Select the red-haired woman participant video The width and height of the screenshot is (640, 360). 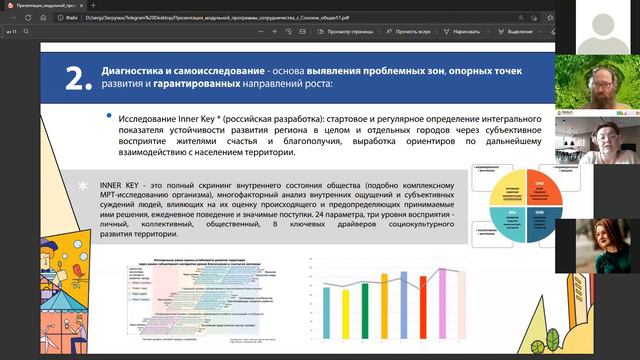point(598,246)
